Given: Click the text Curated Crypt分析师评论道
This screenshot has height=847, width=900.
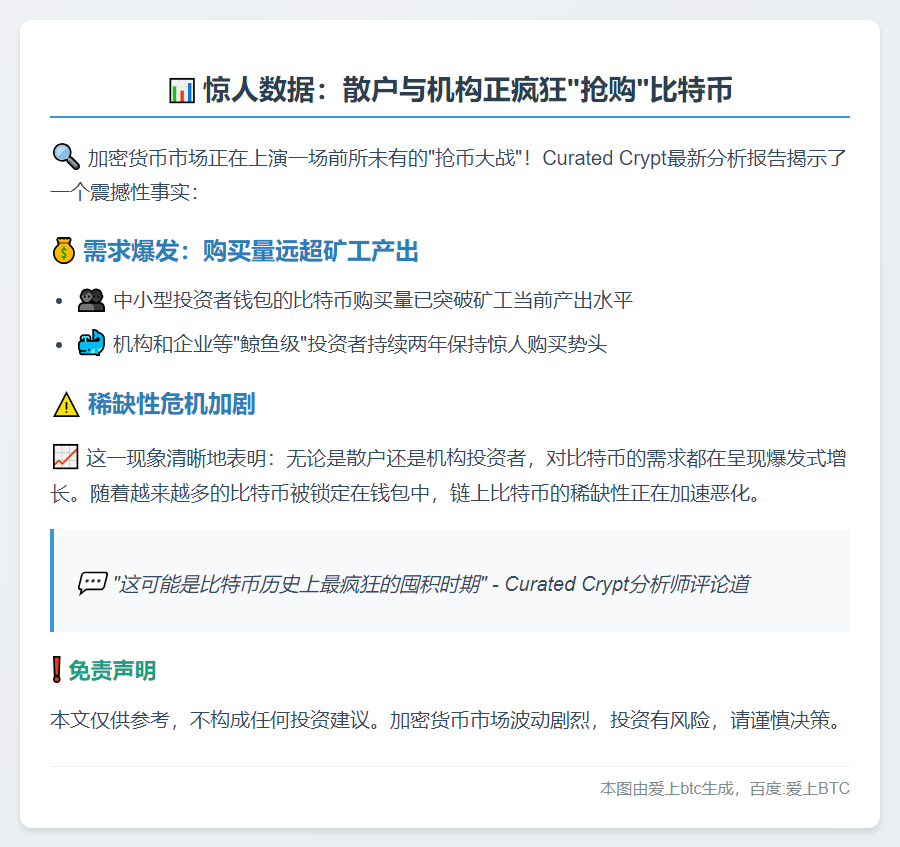Looking at the screenshot, I should click(627, 584).
